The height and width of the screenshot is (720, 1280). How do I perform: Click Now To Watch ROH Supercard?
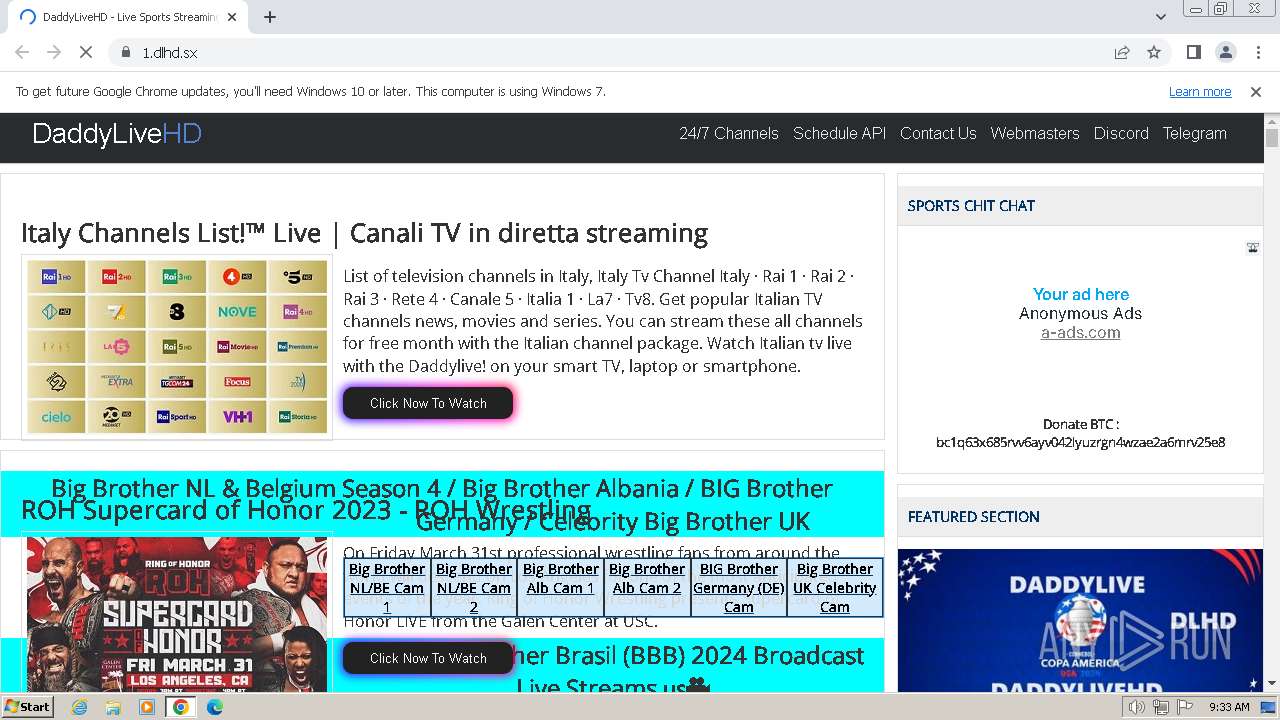point(428,658)
